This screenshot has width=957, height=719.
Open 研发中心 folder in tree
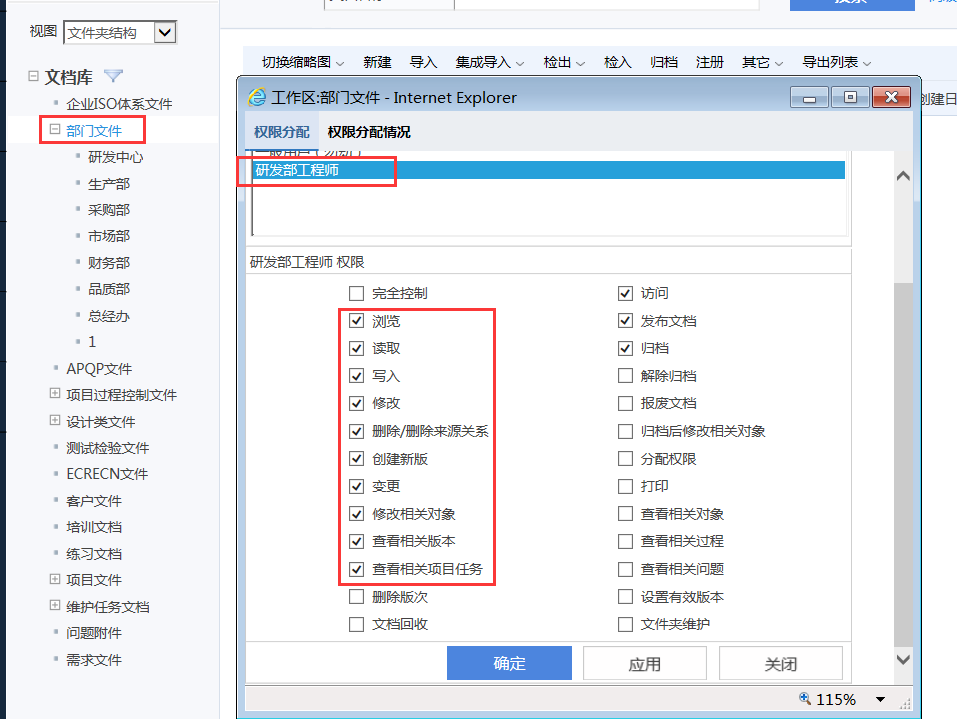(x=115, y=157)
